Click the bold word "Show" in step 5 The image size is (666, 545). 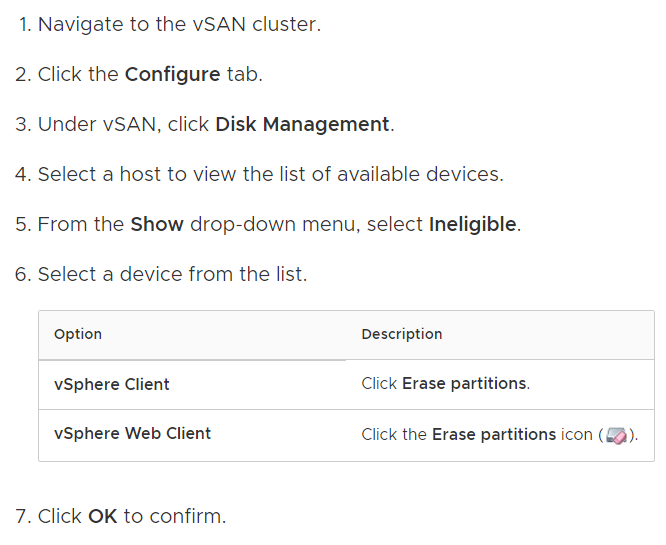point(157,224)
